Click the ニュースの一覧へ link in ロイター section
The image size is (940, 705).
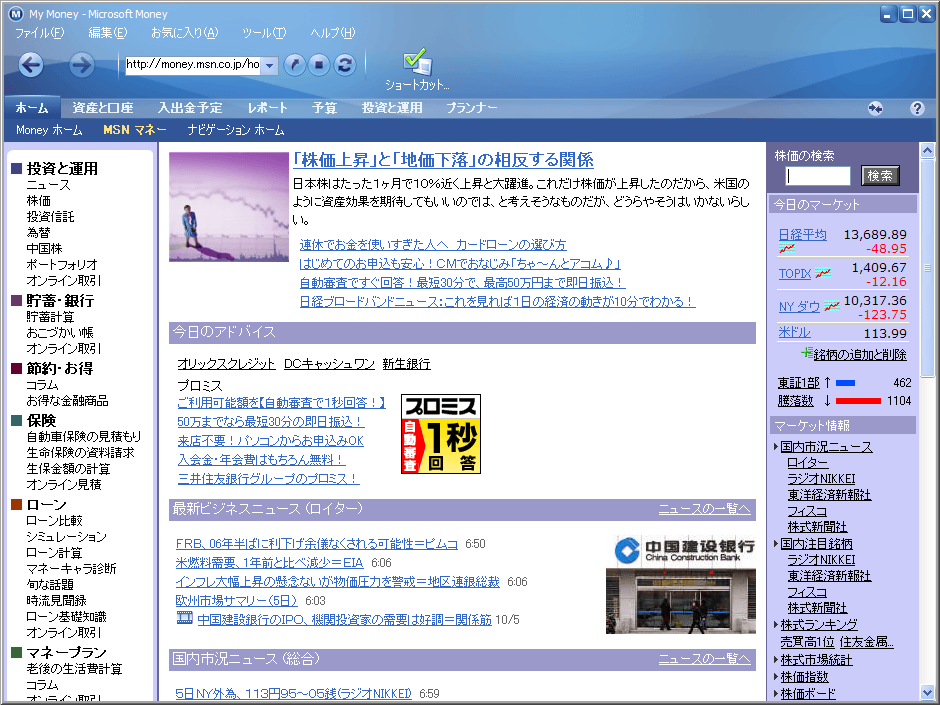[704, 509]
